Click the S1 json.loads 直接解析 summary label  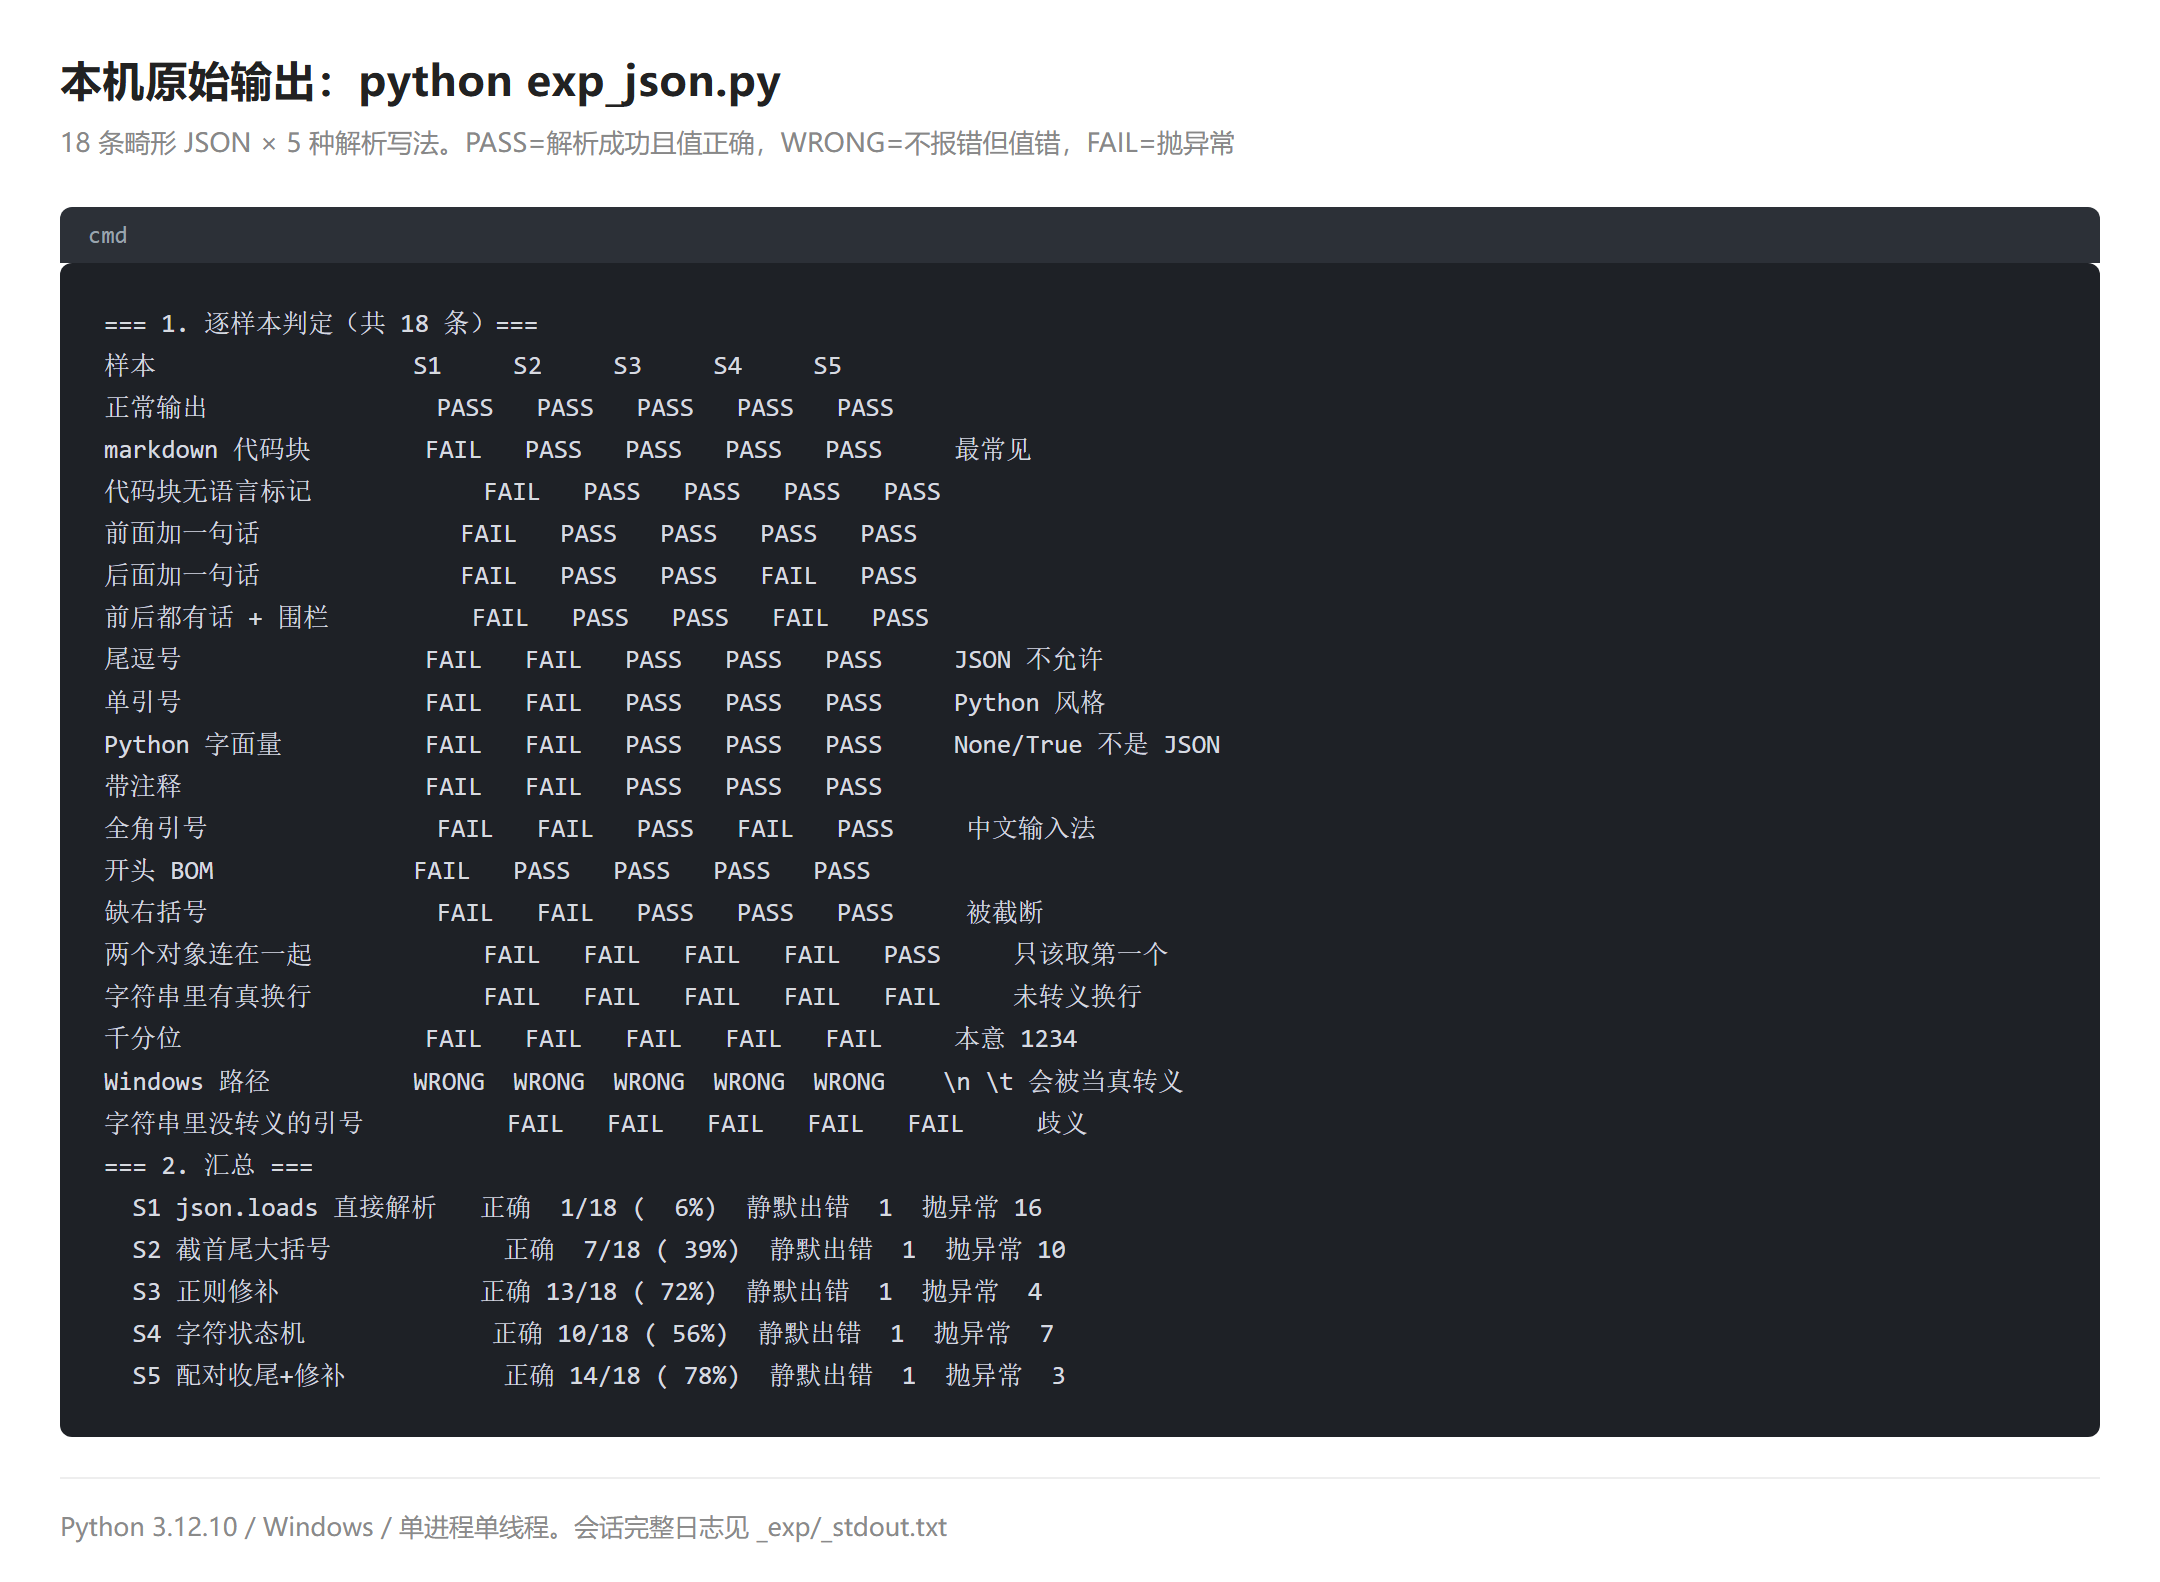(x=284, y=1208)
